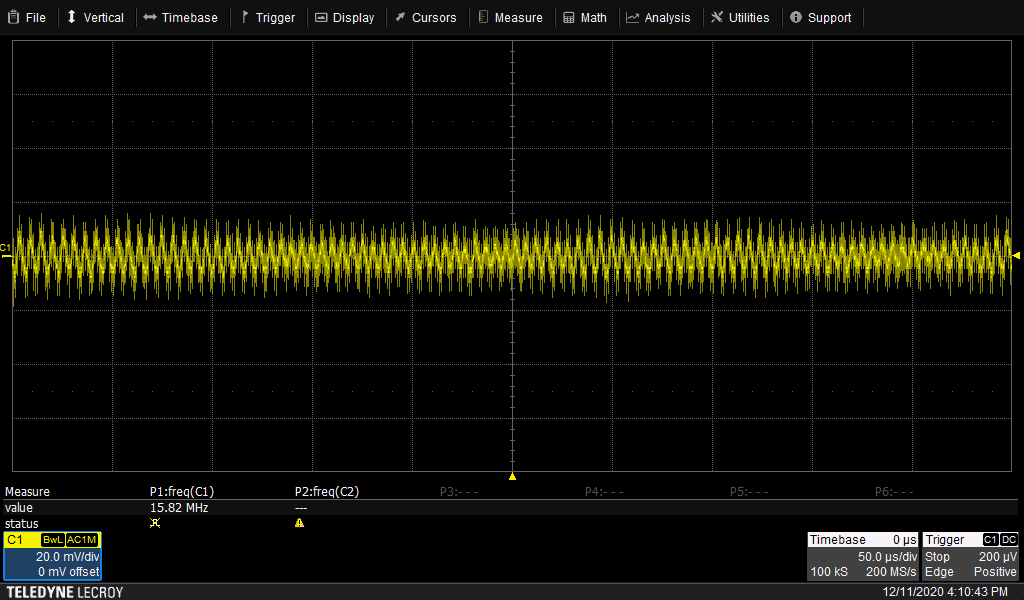This screenshot has width=1024, height=600.
Task: Open the C1 channel descriptor box
Action: click(52, 556)
